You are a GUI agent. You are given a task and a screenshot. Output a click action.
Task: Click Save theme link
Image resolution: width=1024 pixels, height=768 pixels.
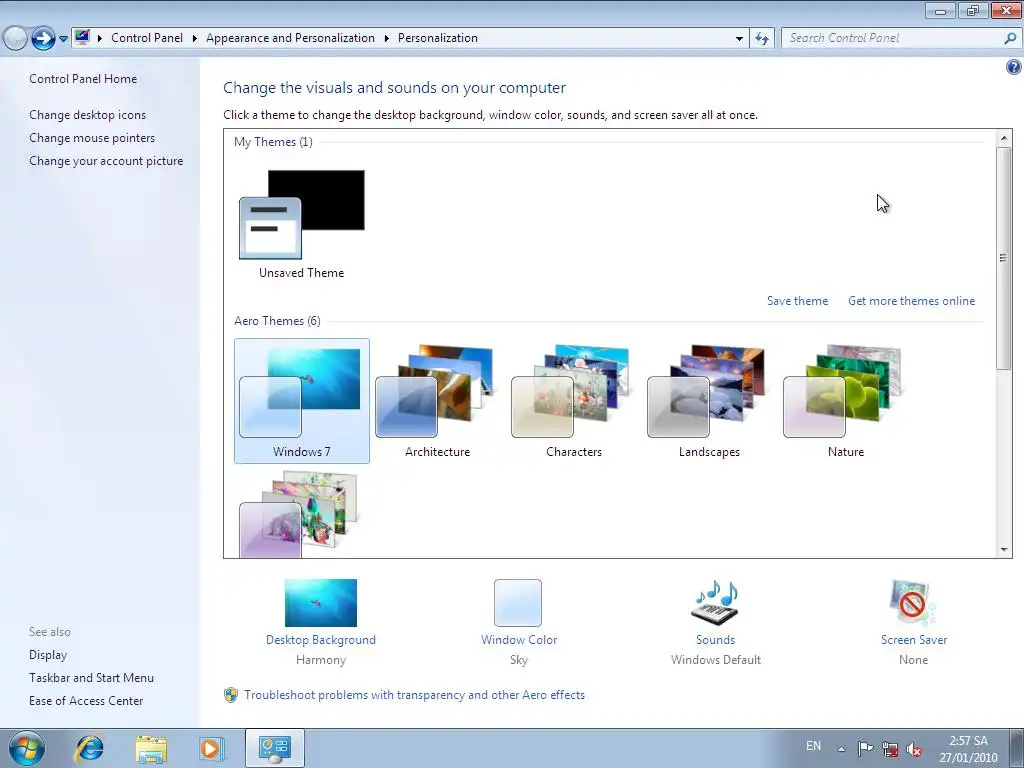pos(797,301)
